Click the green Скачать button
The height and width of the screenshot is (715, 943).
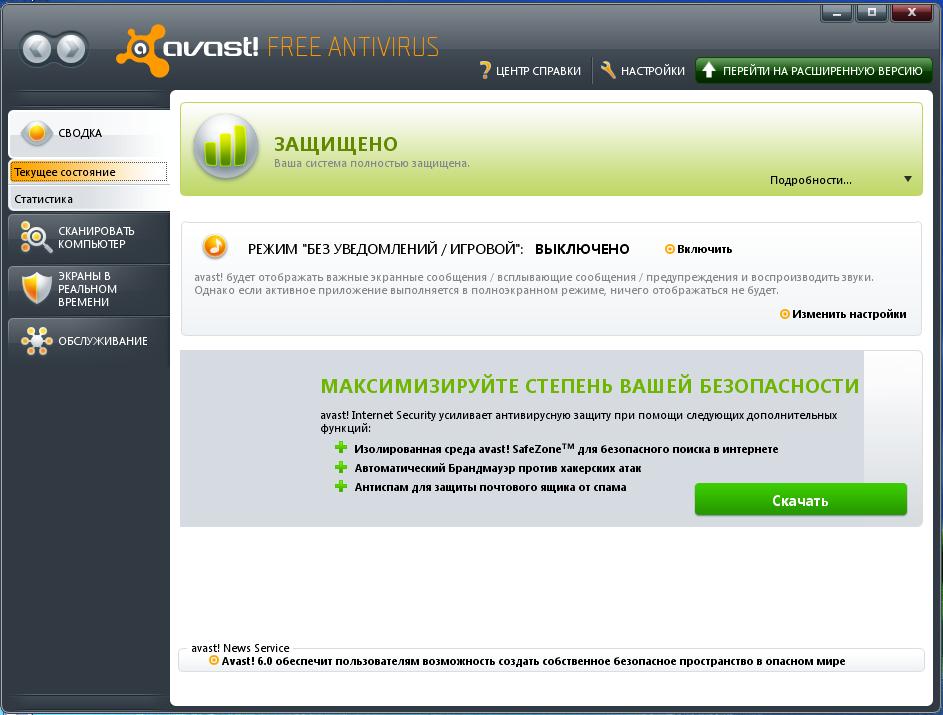tap(800, 499)
